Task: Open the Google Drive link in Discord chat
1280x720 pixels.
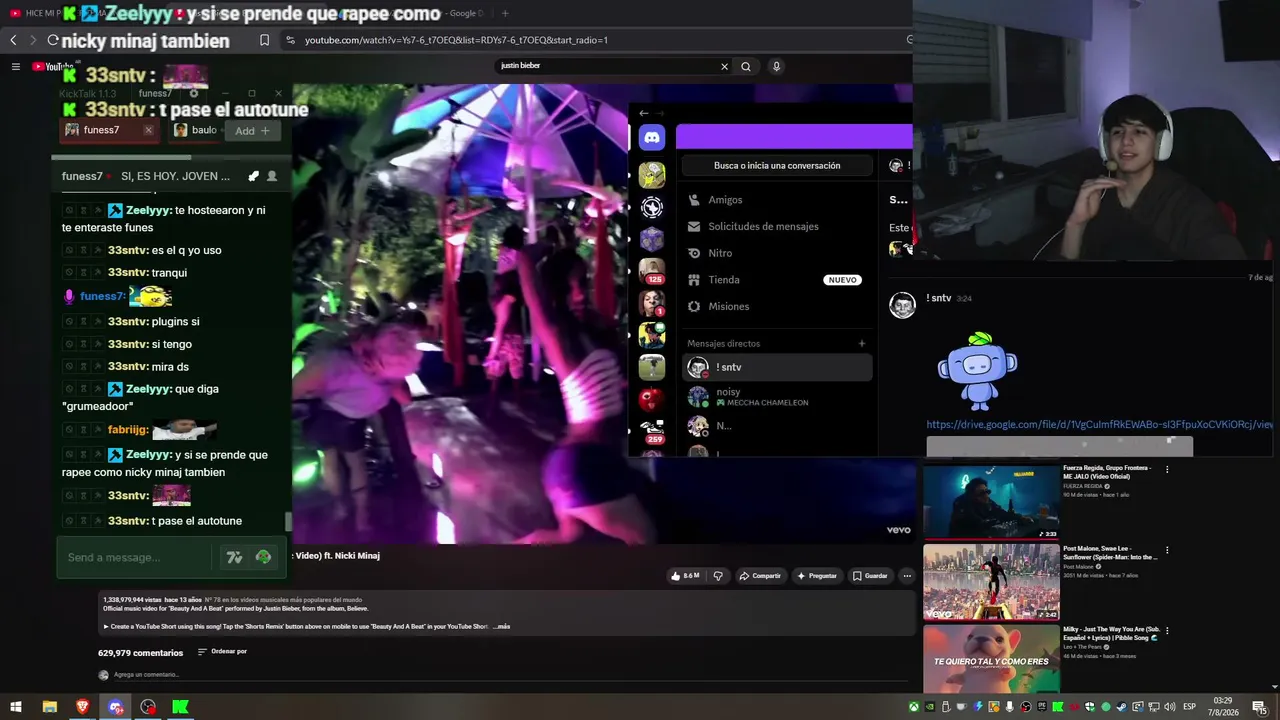Action: [x=1099, y=425]
